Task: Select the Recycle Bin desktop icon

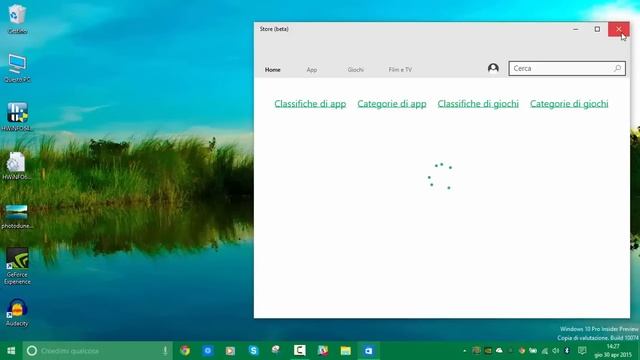Action: tap(17, 19)
